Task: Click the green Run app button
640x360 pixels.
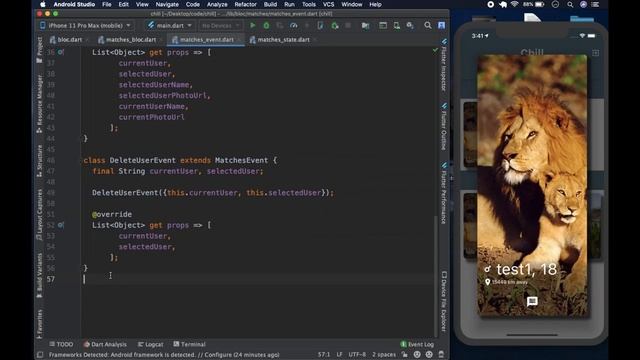Action: 253,25
